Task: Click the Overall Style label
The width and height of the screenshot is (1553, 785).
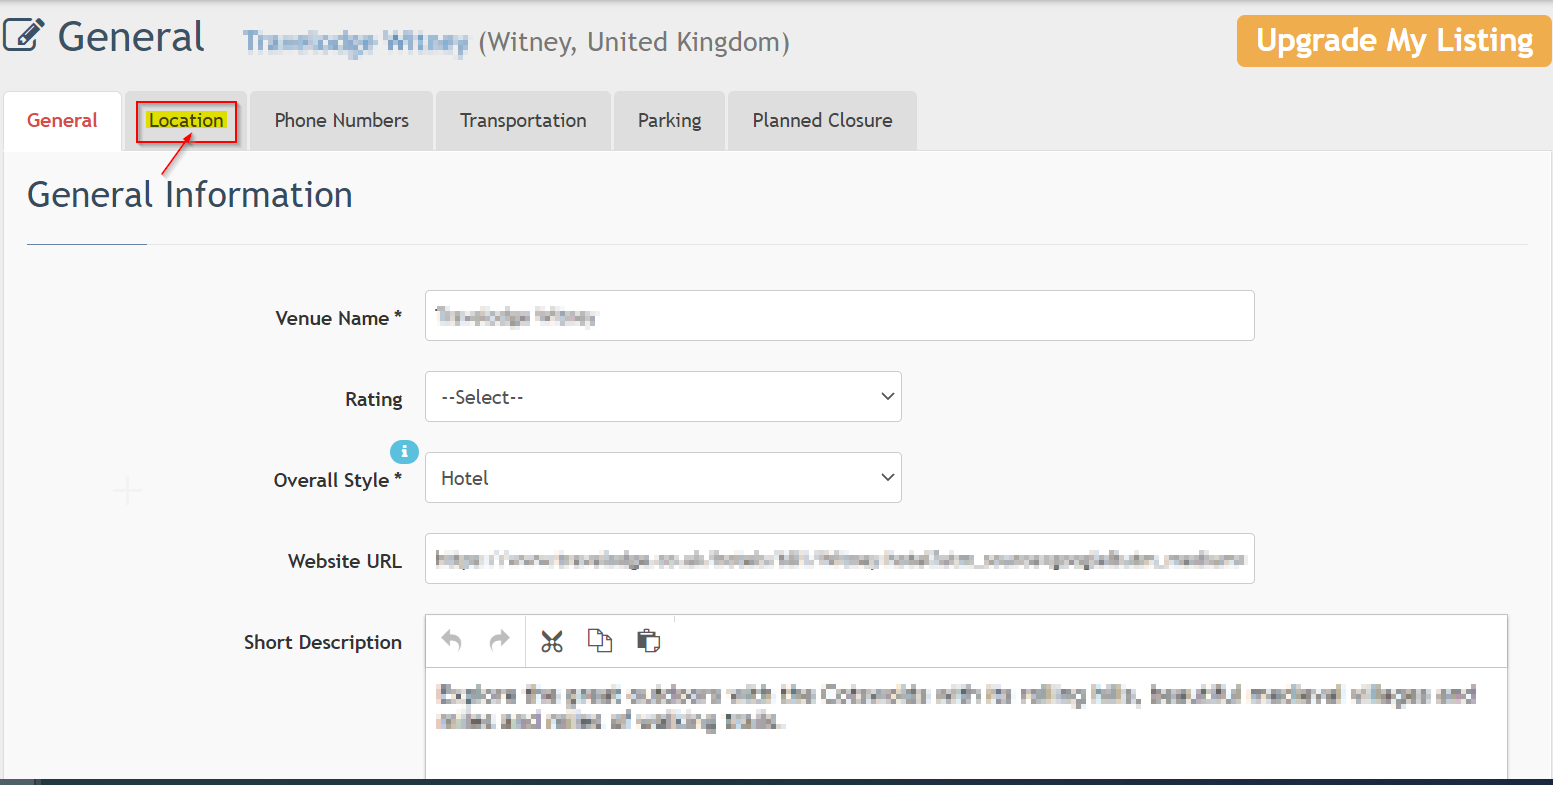Action: [338, 480]
